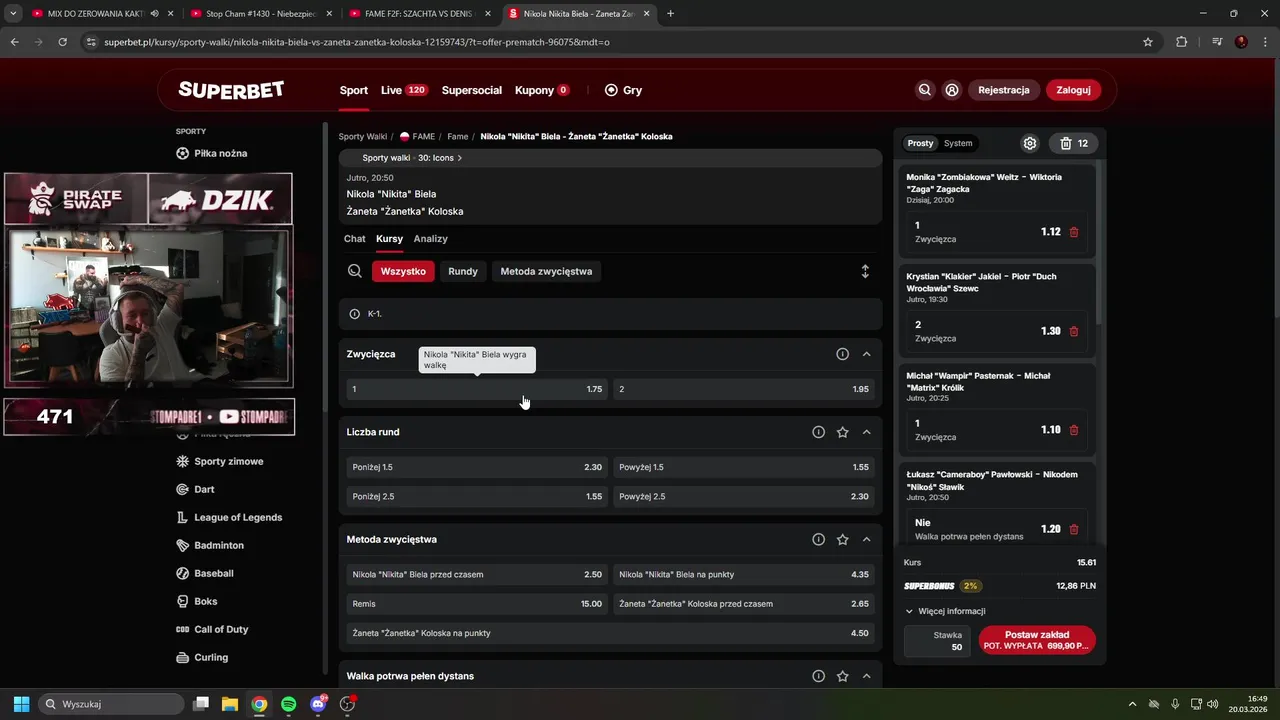
Task: Go to Sporty Walki breadcrumb
Action: (x=362, y=136)
